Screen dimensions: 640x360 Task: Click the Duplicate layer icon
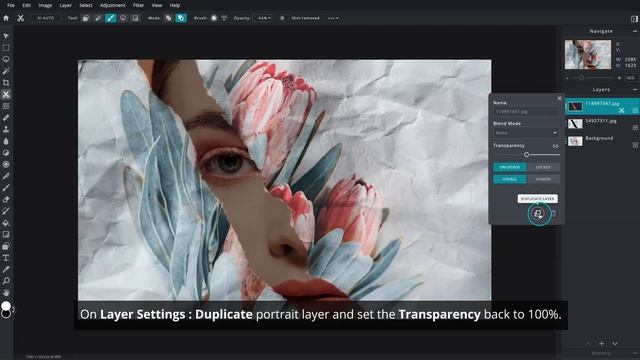pos(538,213)
